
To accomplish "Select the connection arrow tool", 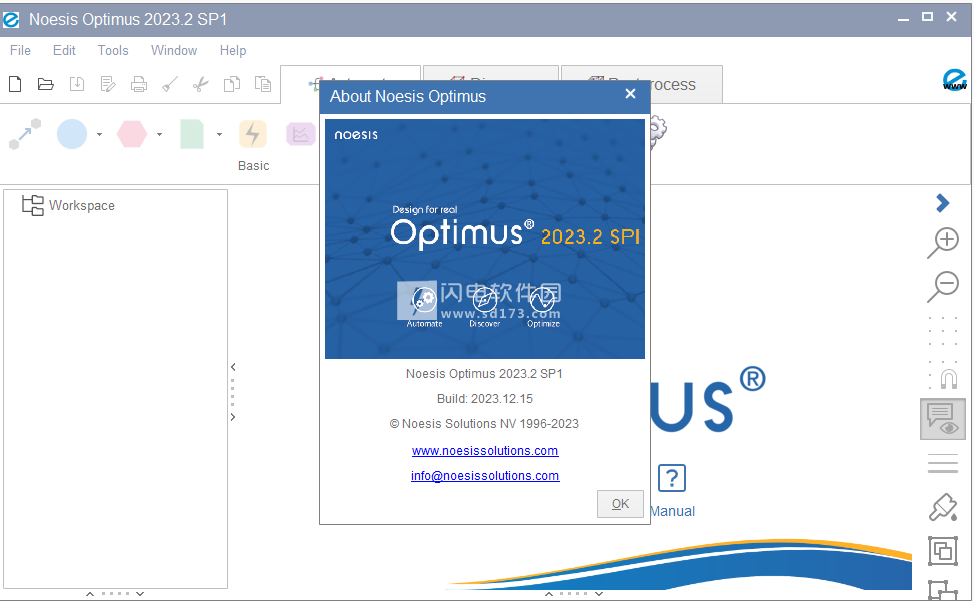I will pos(25,134).
